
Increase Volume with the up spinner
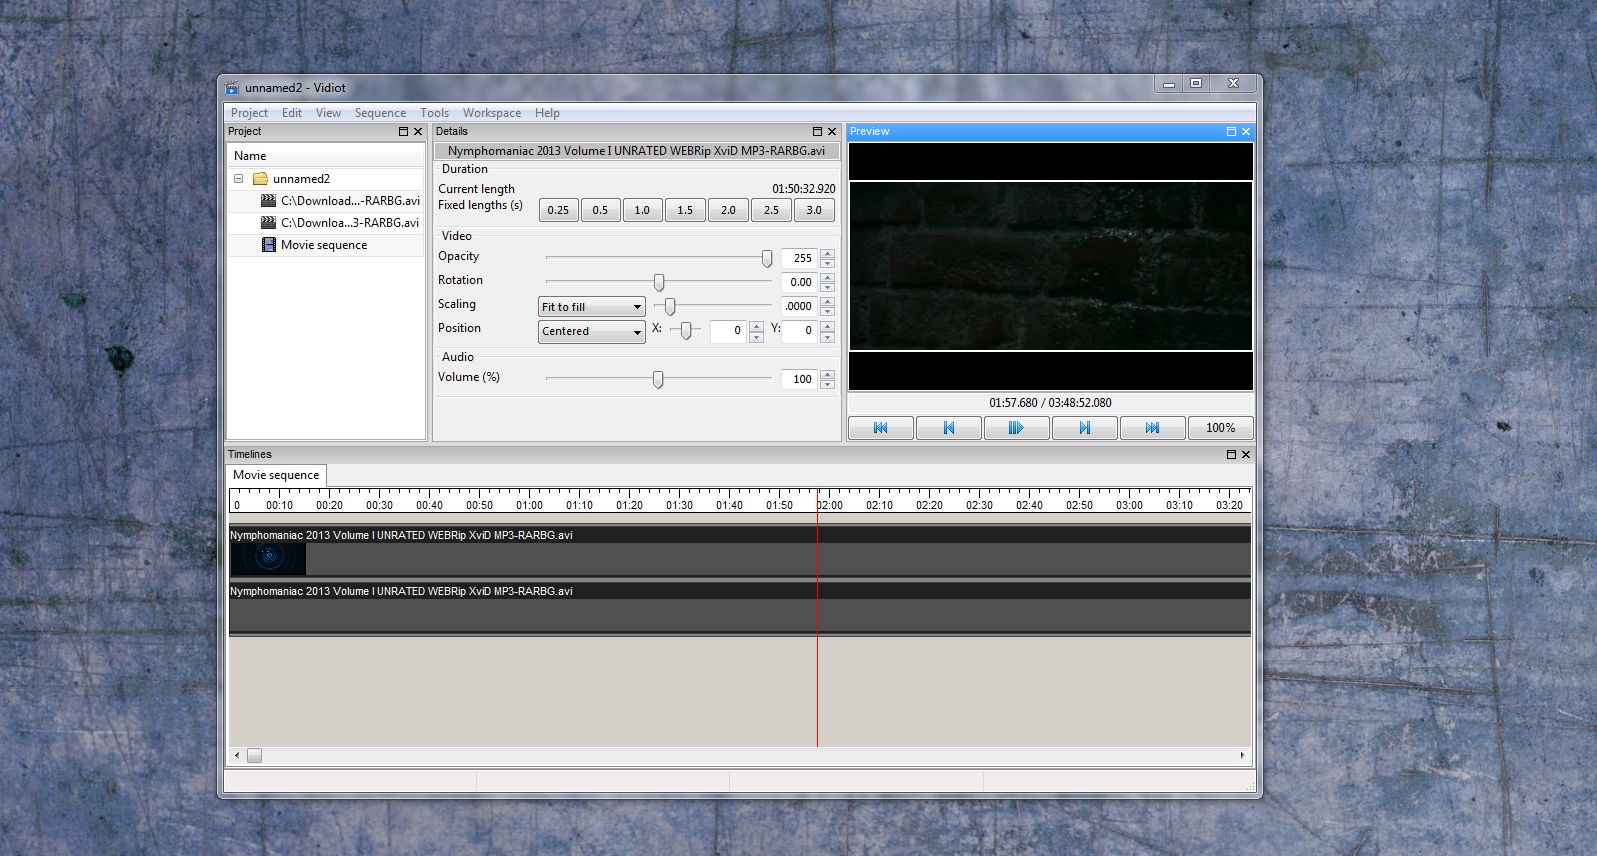pyautogui.click(x=827, y=374)
